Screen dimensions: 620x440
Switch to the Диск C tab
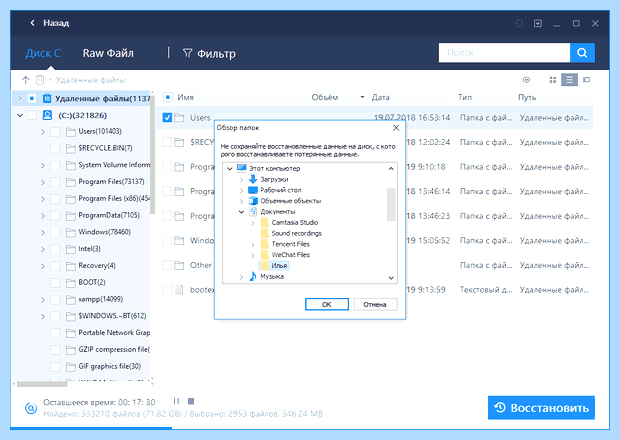click(x=43, y=53)
